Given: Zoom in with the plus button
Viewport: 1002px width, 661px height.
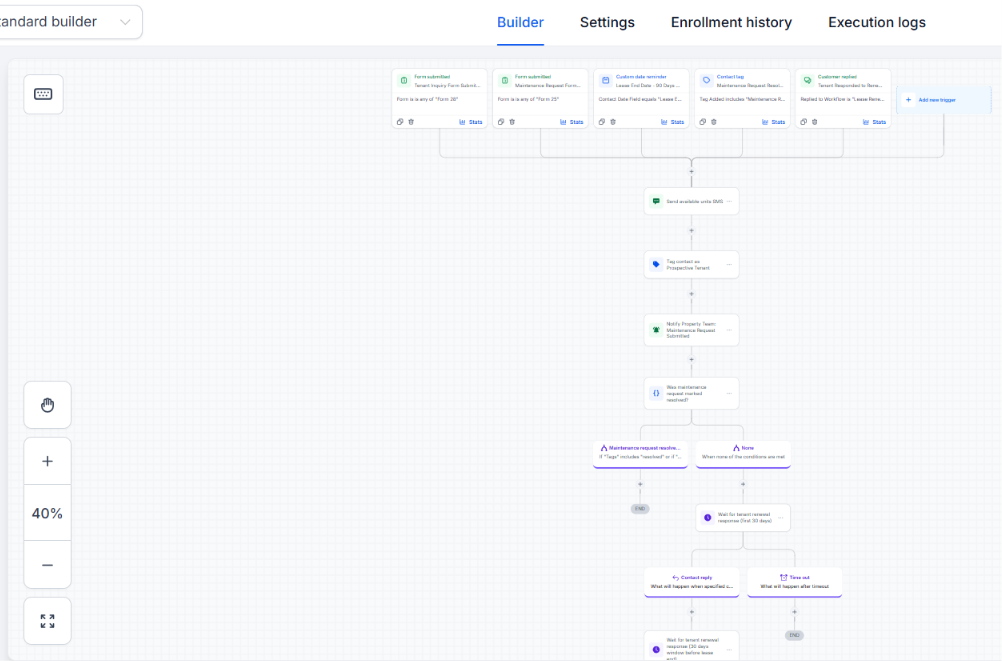Looking at the screenshot, I should 47,462.
